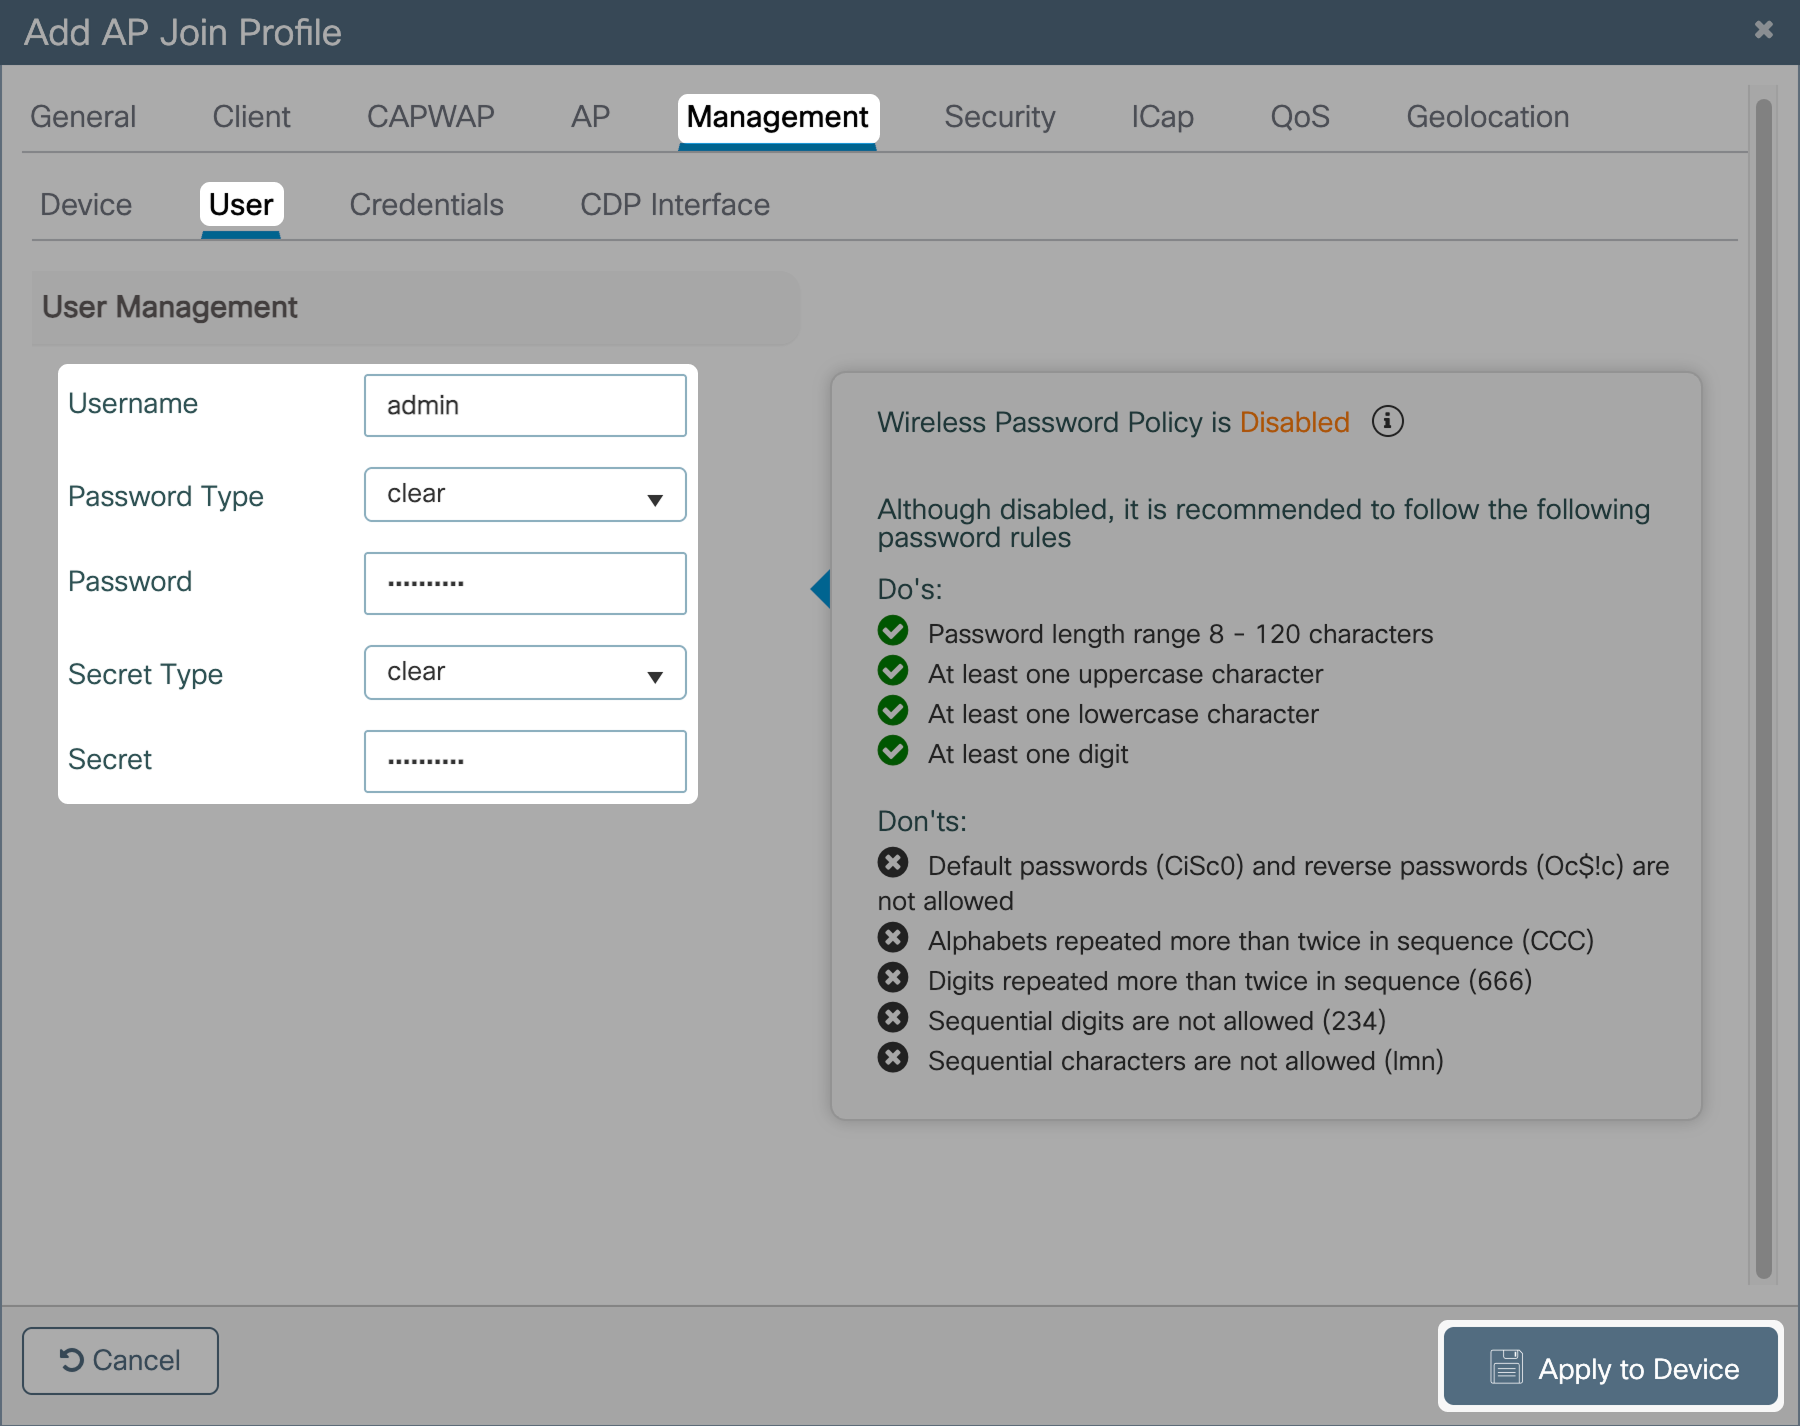1800x1426 pixels.
Task: Click the X icon beside default passwords rule
Action: pos(892,862)
